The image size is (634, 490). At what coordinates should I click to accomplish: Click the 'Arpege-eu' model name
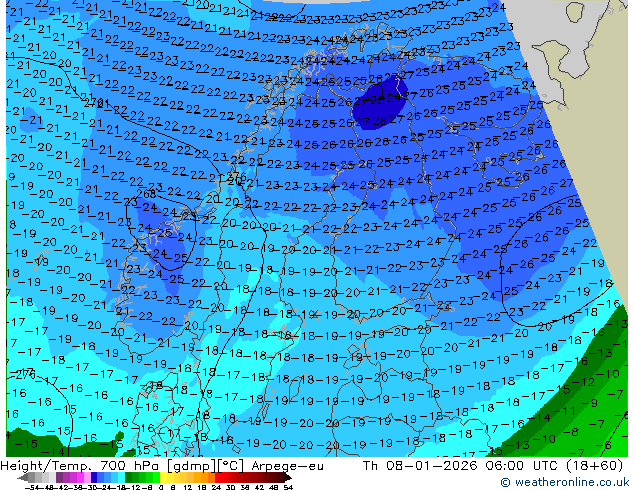[x=287, y=466]
